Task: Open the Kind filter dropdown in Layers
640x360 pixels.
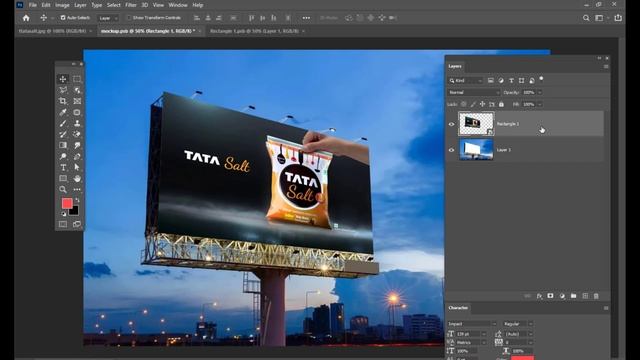Action: pos(465,80)
